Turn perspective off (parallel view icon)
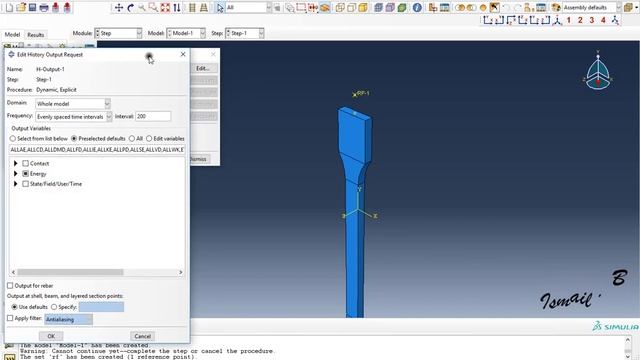The width and height of the screenshot is (640, 360). pos(192,7)
